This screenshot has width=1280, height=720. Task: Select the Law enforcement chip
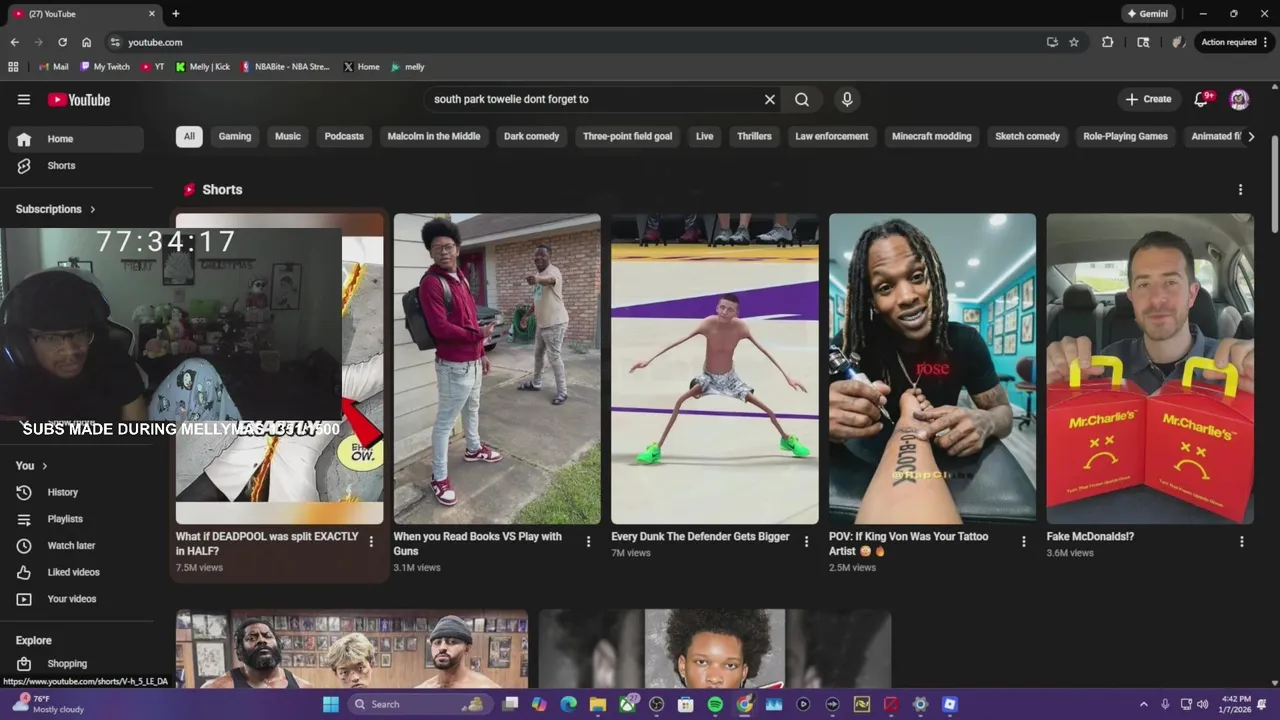[x=832, y=136]
